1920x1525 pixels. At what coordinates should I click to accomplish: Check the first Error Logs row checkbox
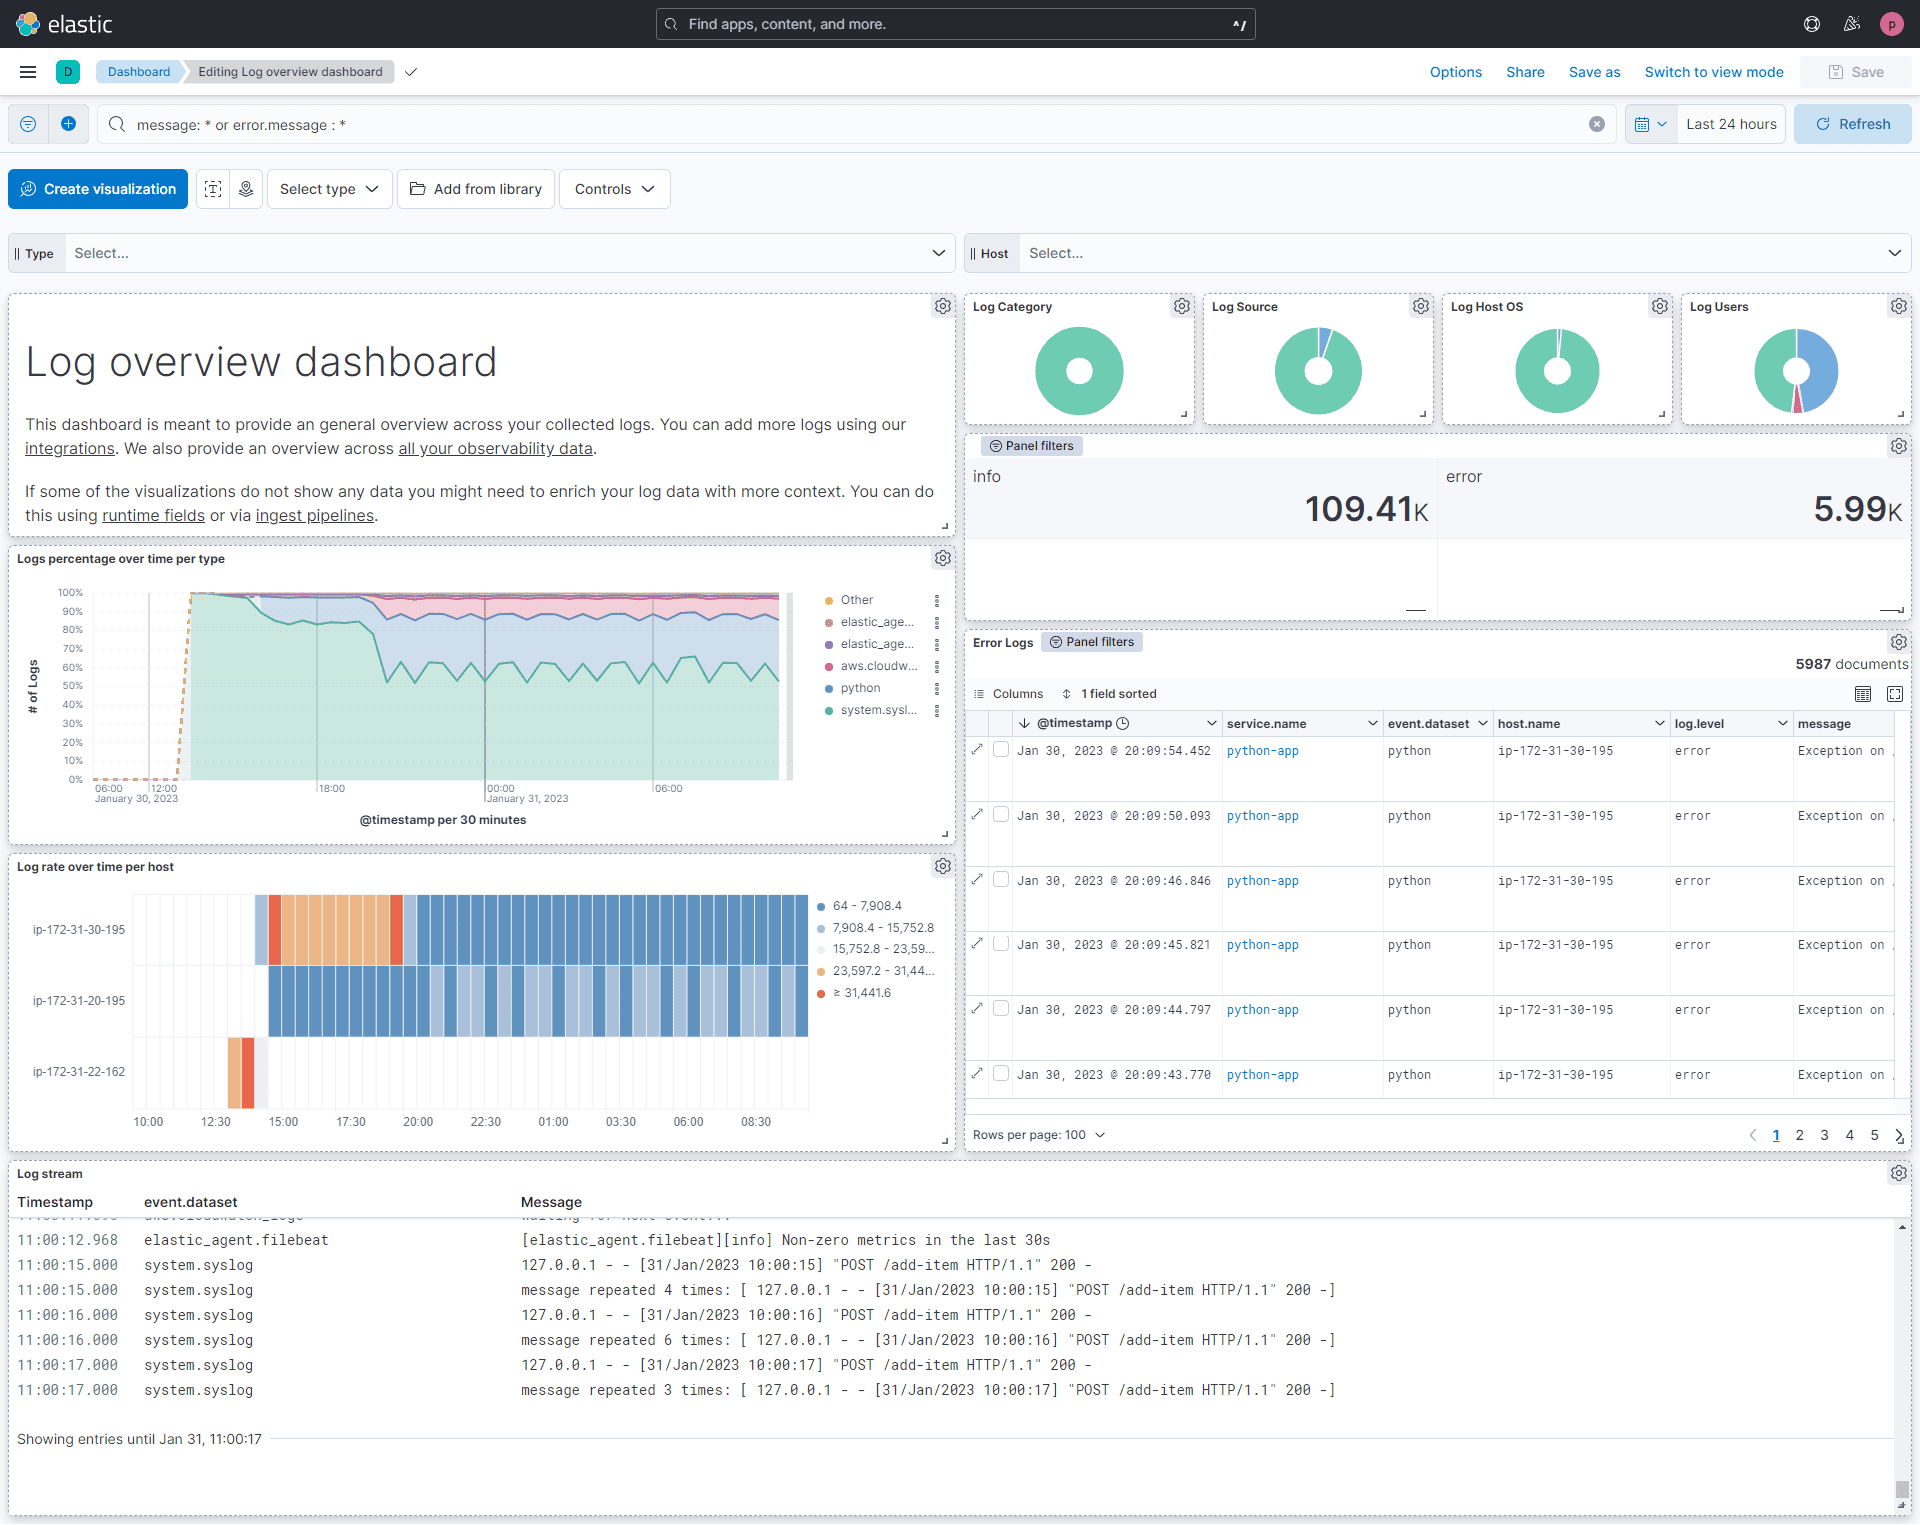[x=1001, y=749]
